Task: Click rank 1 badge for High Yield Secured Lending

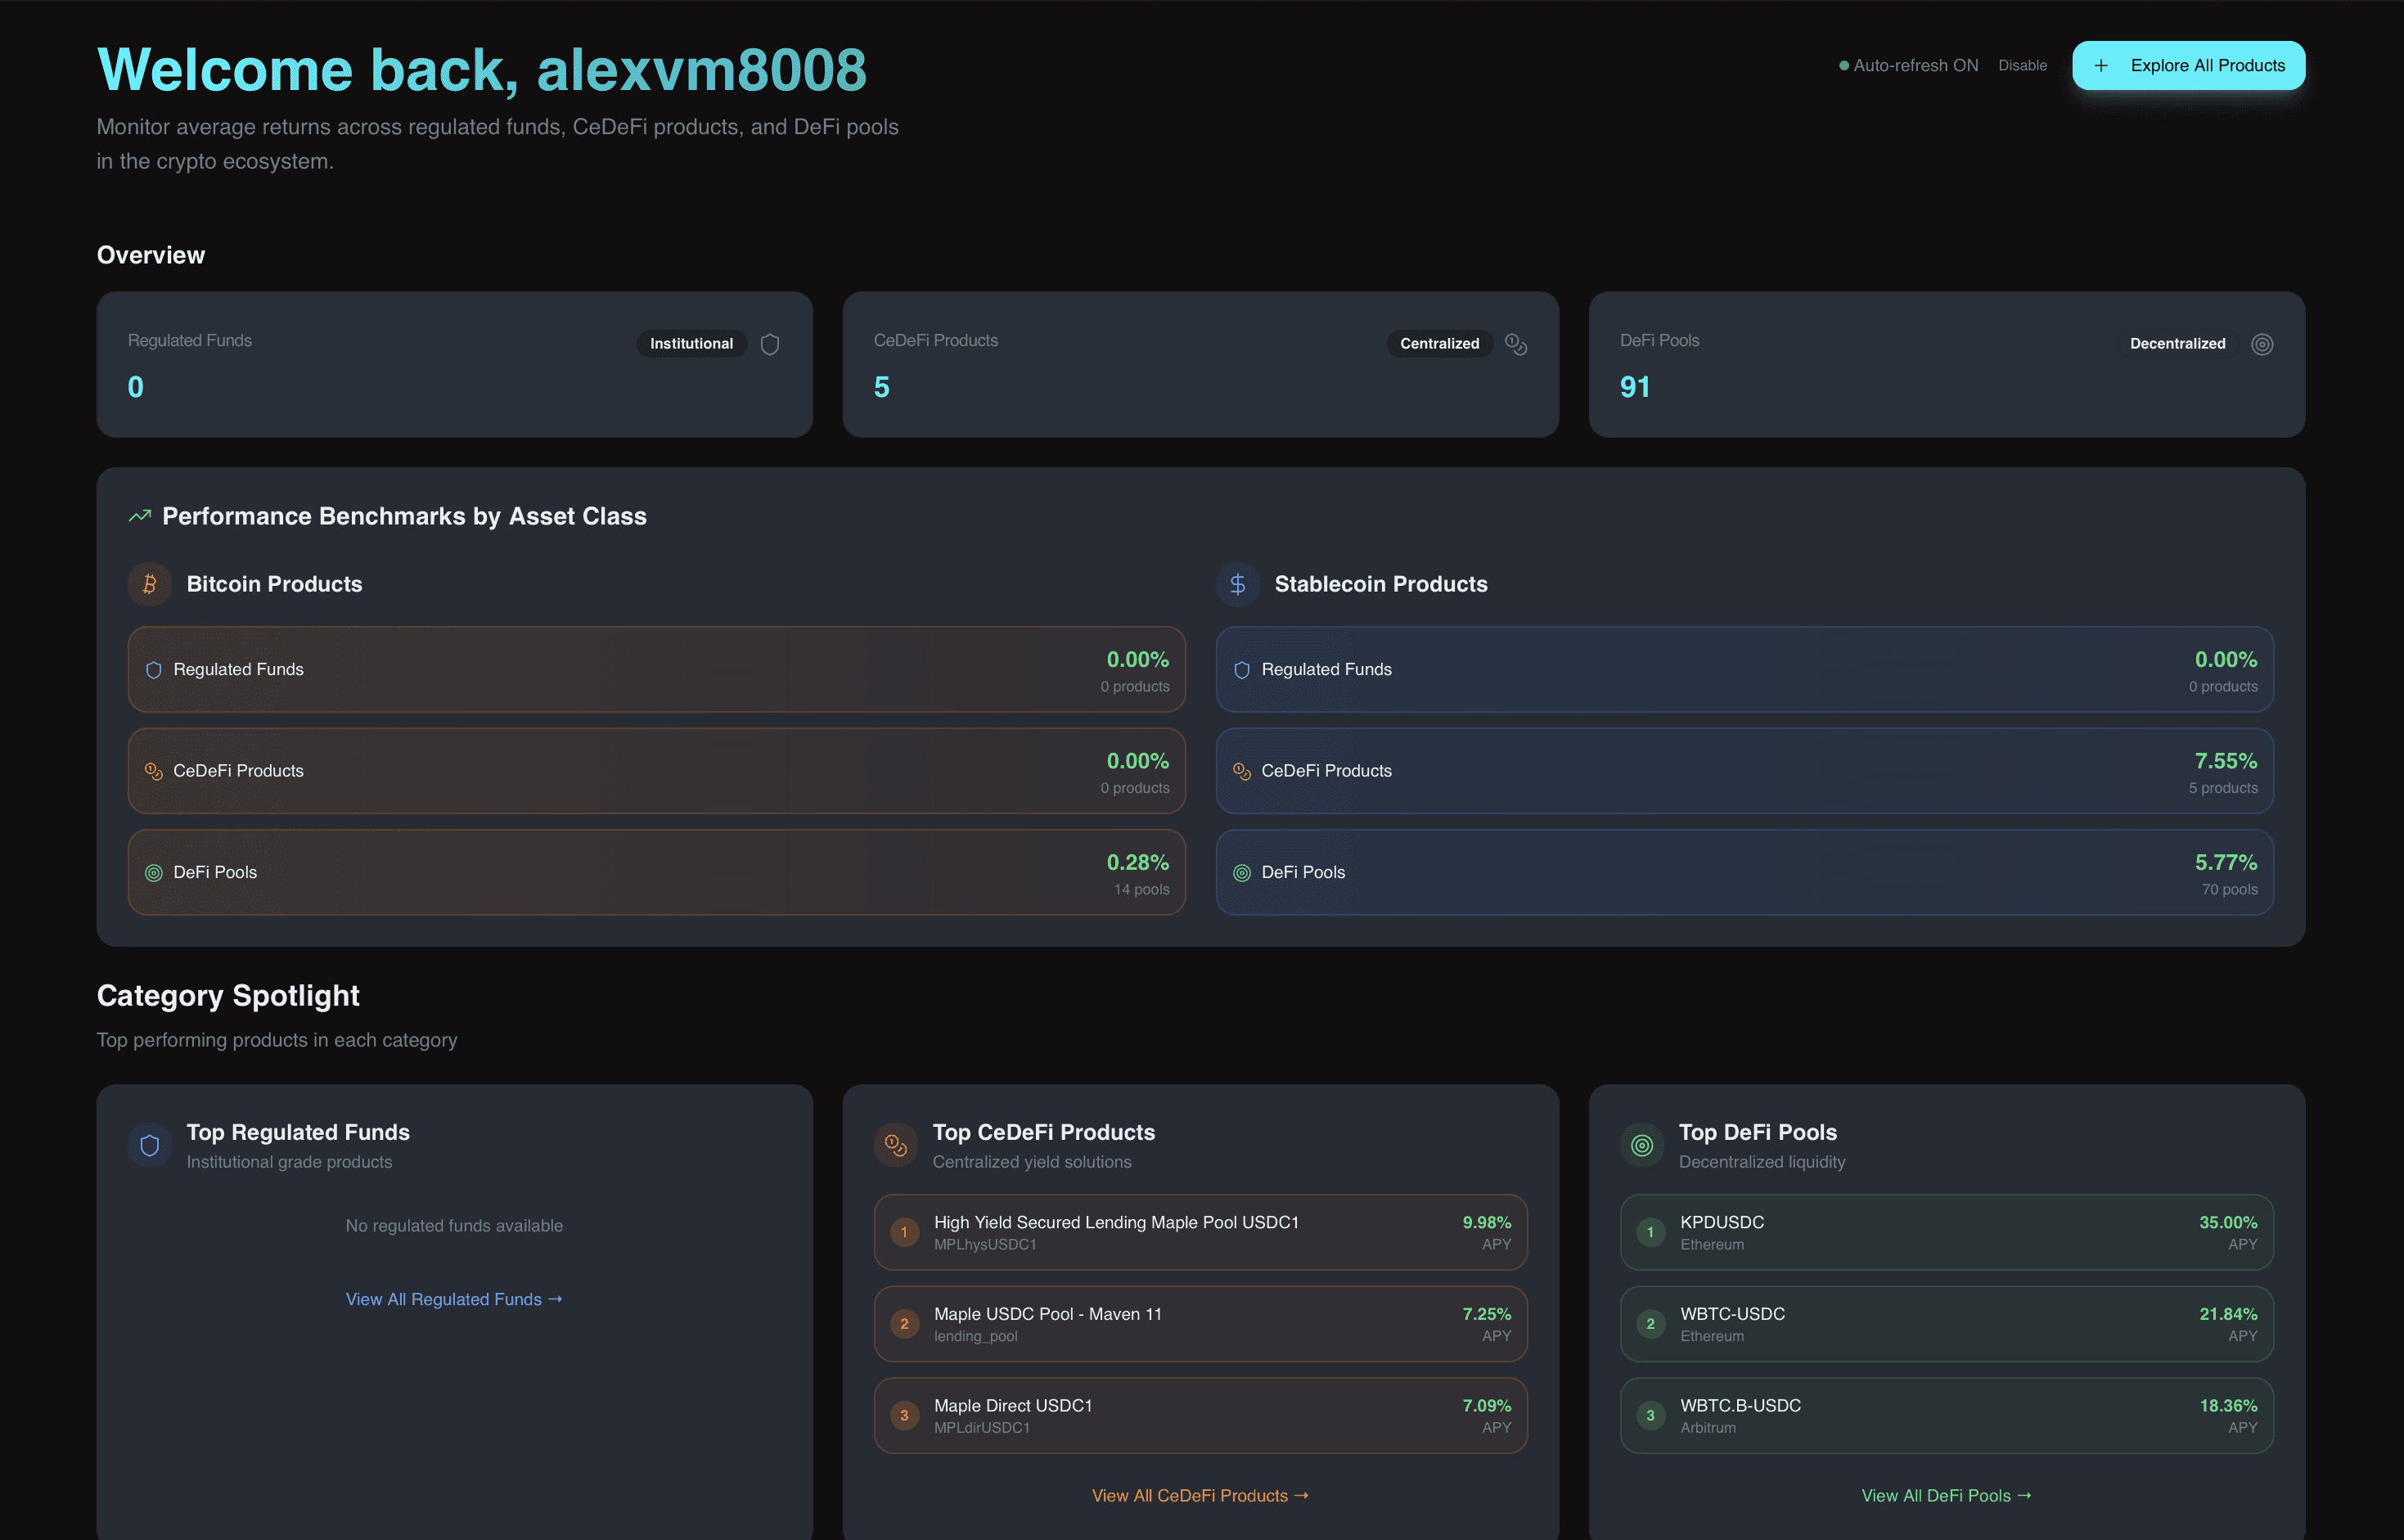Action: 904,1232
